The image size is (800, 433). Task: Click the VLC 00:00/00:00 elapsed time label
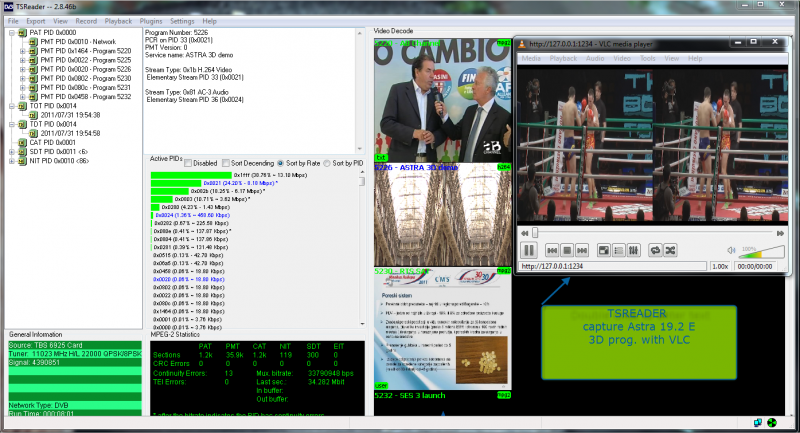[x=755, y=266]
